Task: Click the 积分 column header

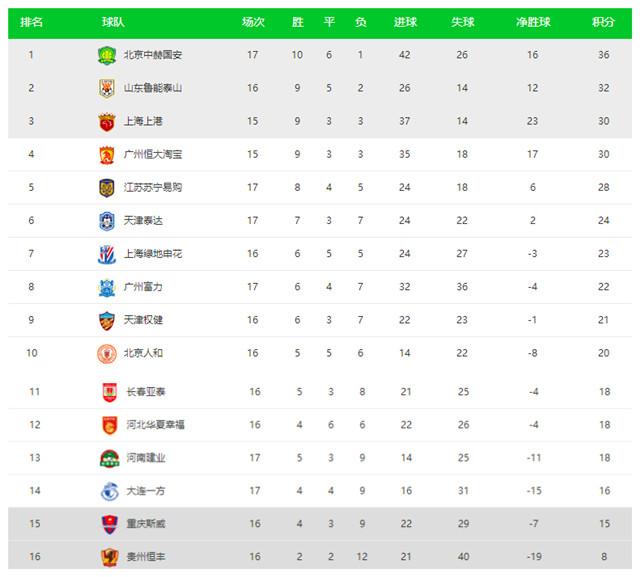Action: pyautogui.click(x=603, y=22)
